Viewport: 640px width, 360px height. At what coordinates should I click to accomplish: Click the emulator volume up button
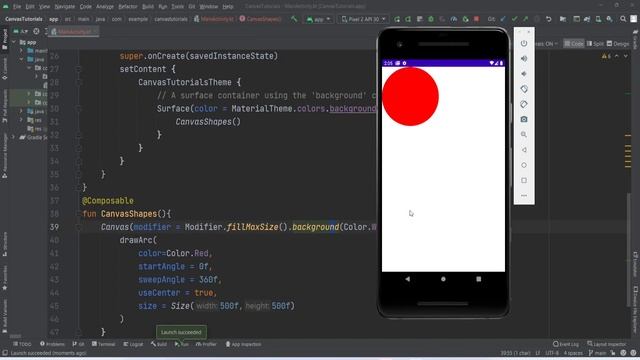pyautogui.click(x=524, y=59)
